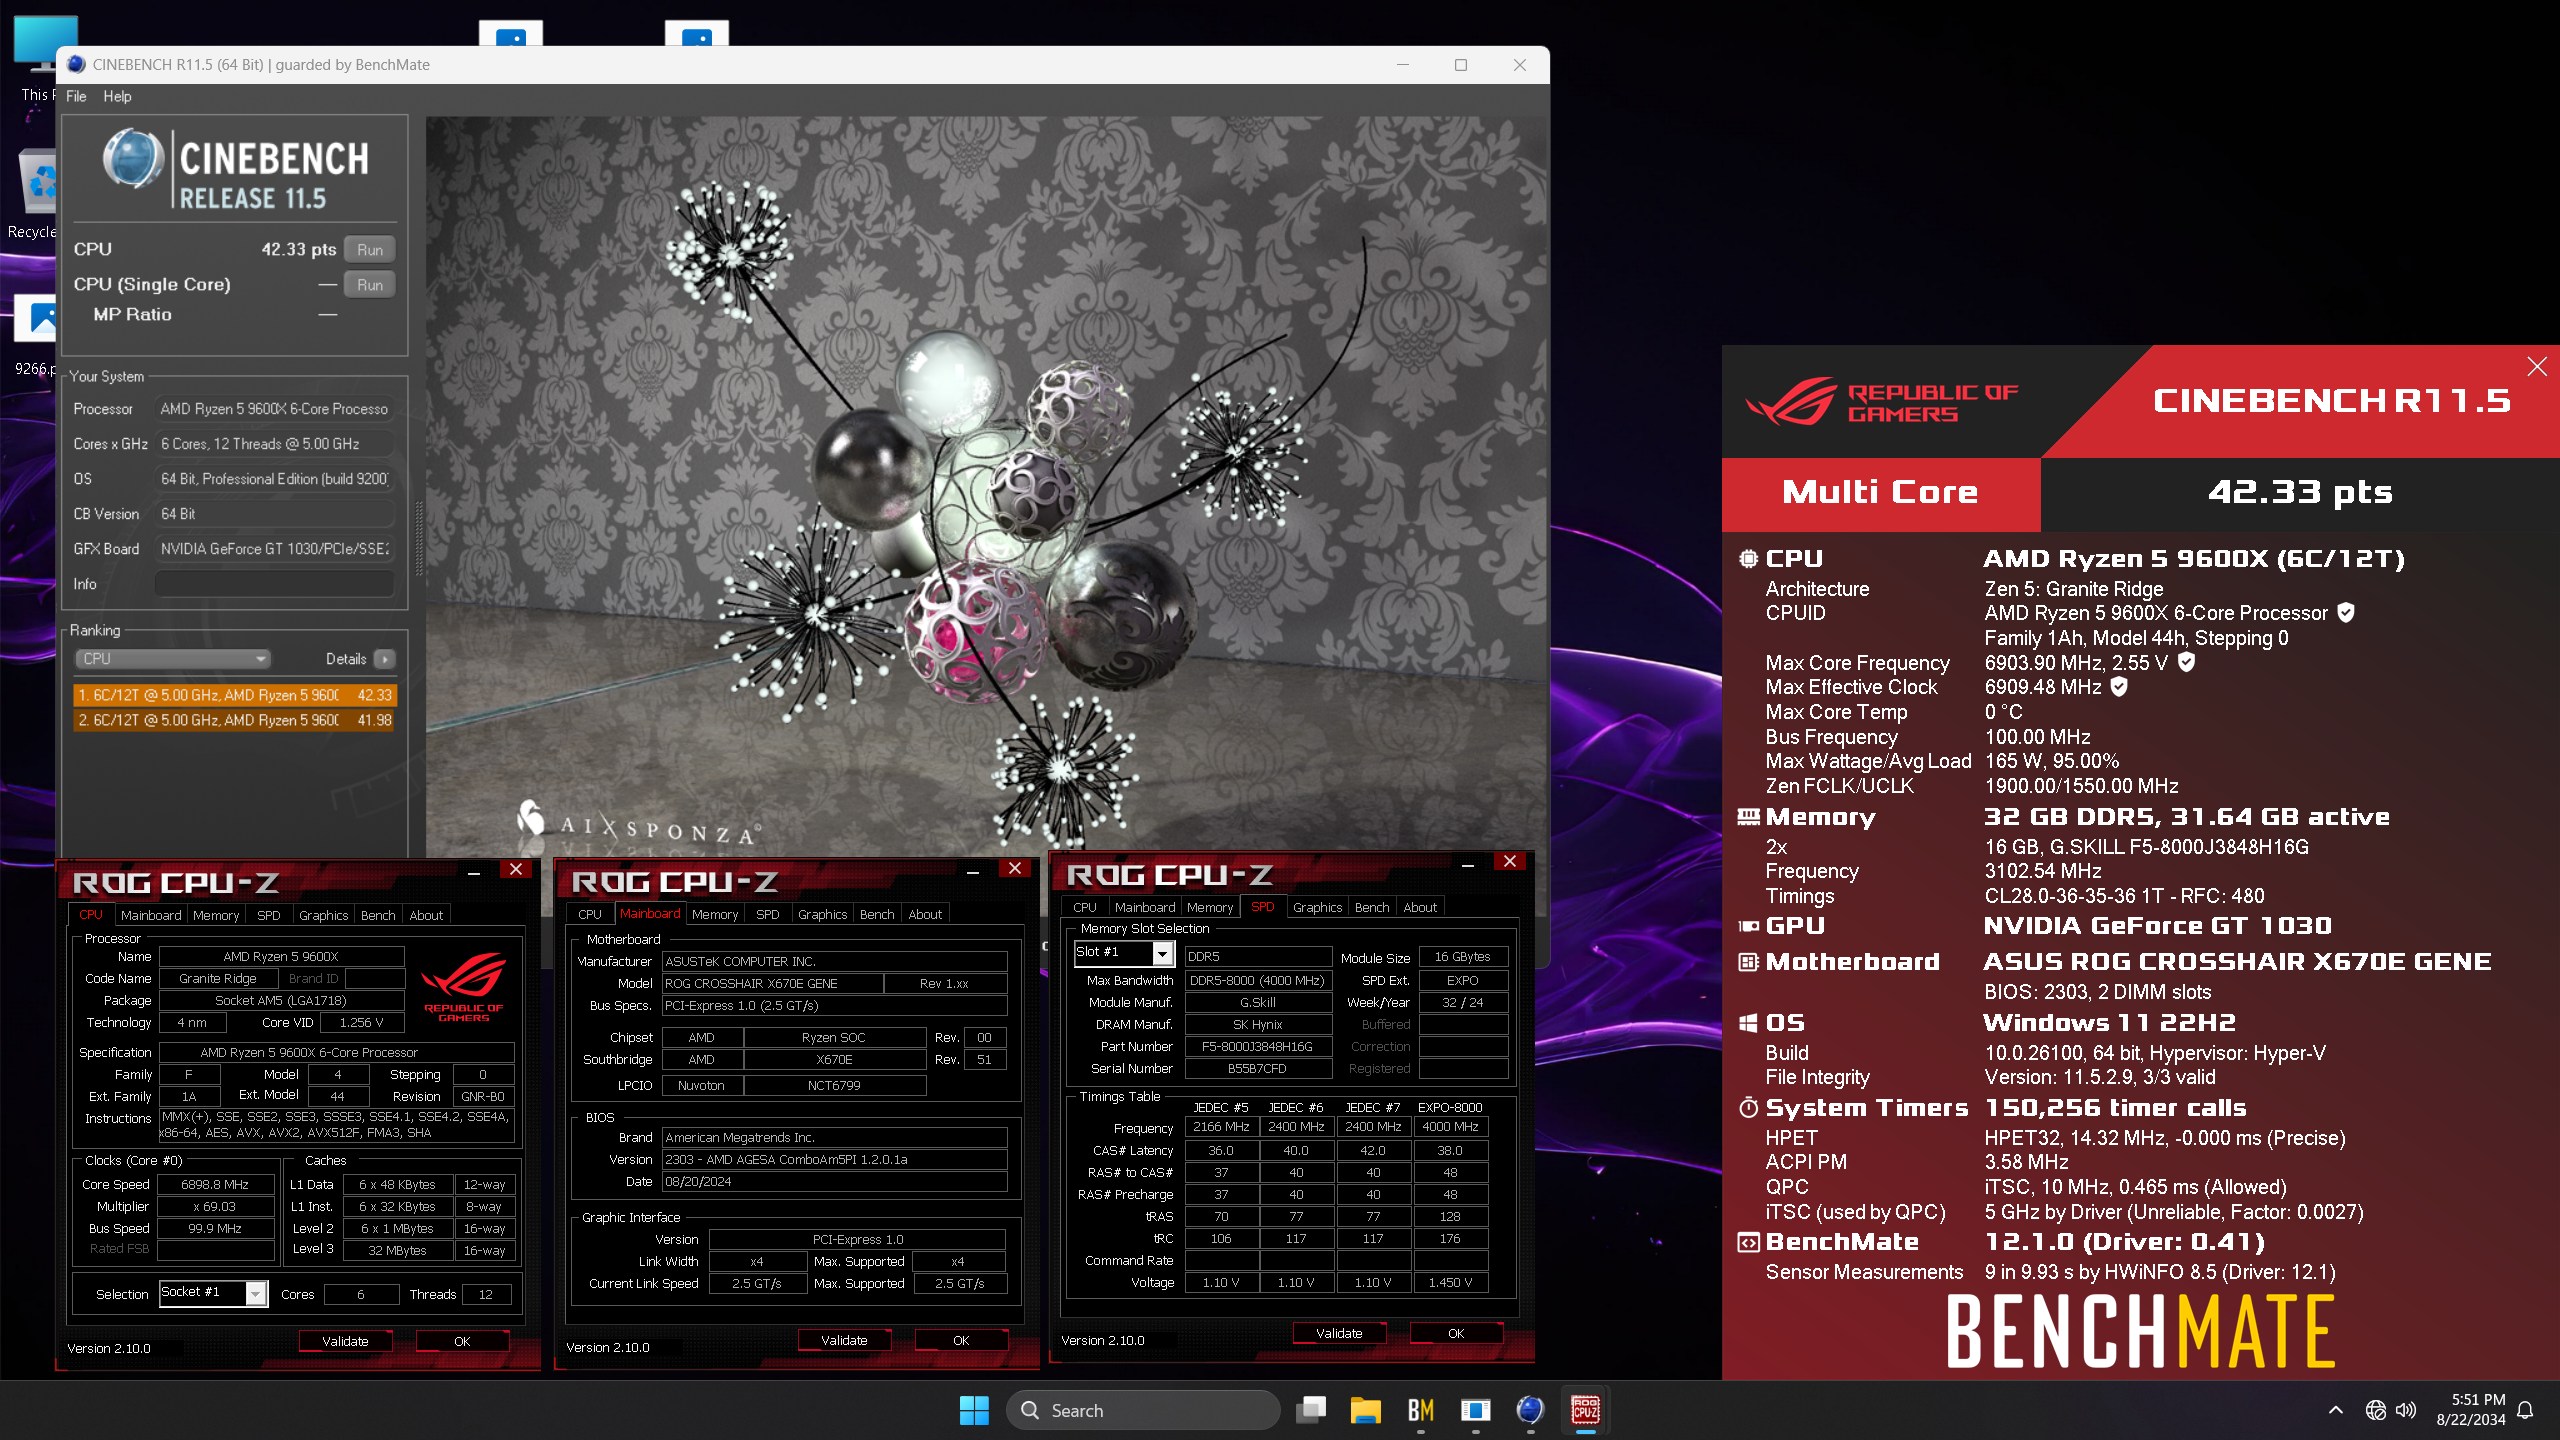The width and height of the screenshot is (2560, 1440).
Task: Click the Core Speed 6898.8 MHz value
Action: coord(215,1185)
